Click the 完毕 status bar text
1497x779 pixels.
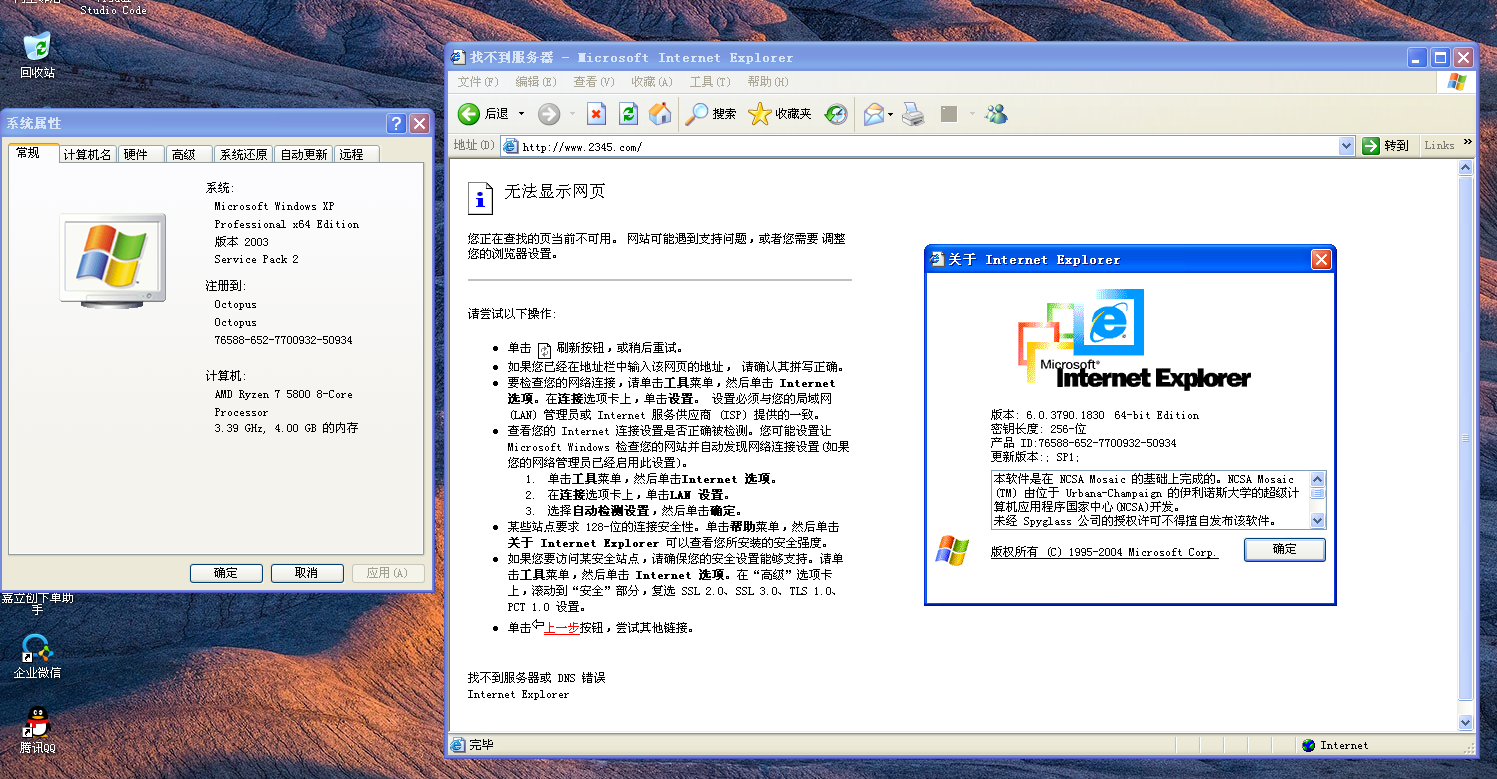[481, 745]
